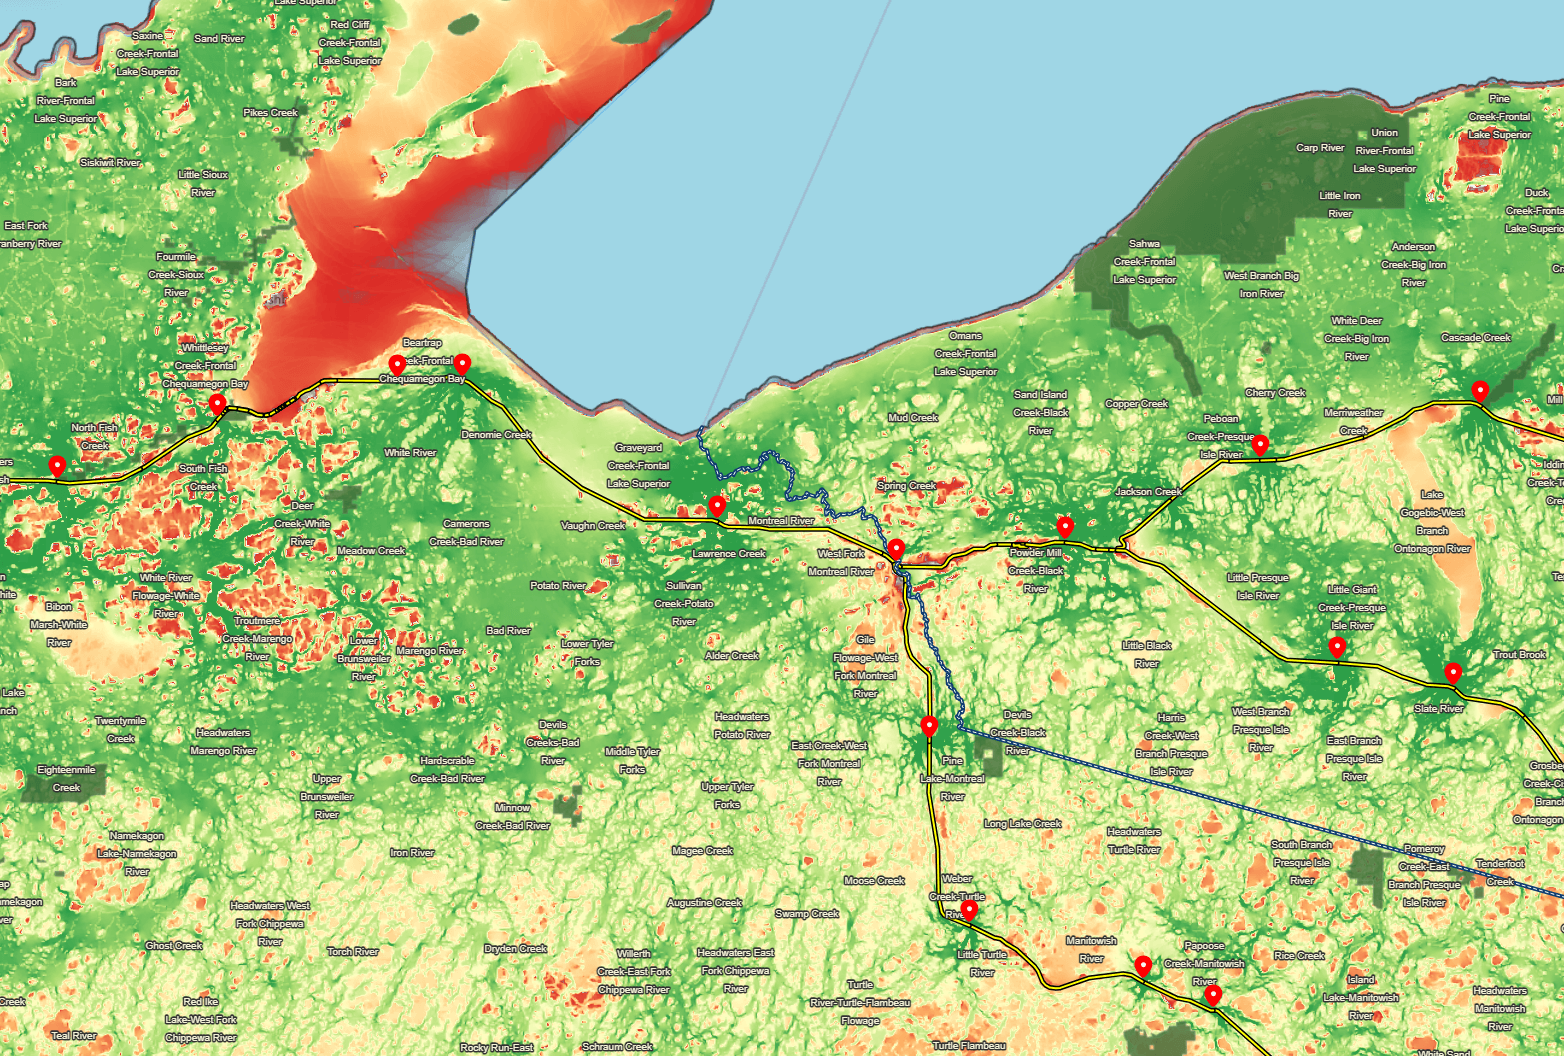This screenshot has height=1056, width=1564.
Task: Click the red pin below Cascade Creek label
Action: (1480, 391)
